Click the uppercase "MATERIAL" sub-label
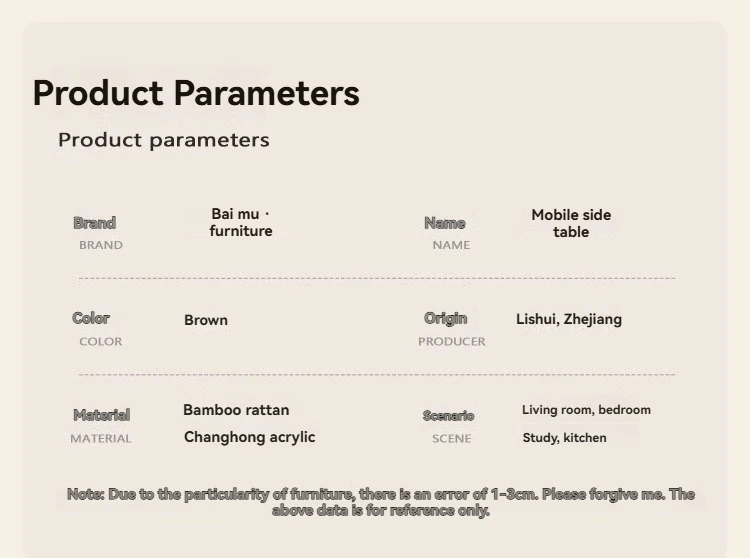Image resolution: width=750 pixels, height=558 pixels. point(101,438)
